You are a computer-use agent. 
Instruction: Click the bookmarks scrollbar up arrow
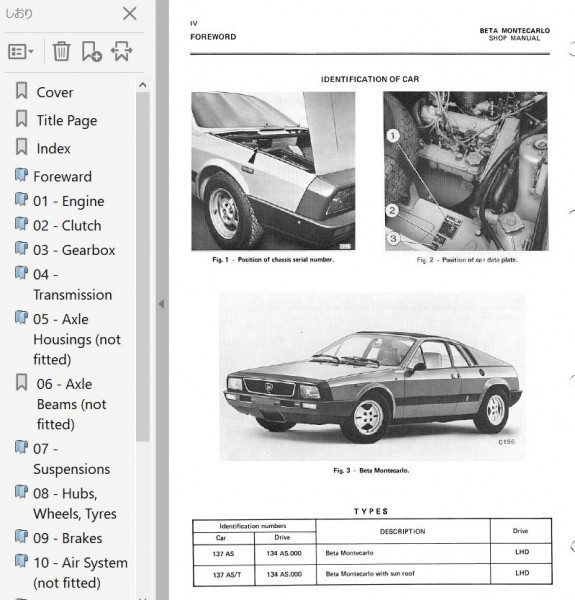point(143,85)
